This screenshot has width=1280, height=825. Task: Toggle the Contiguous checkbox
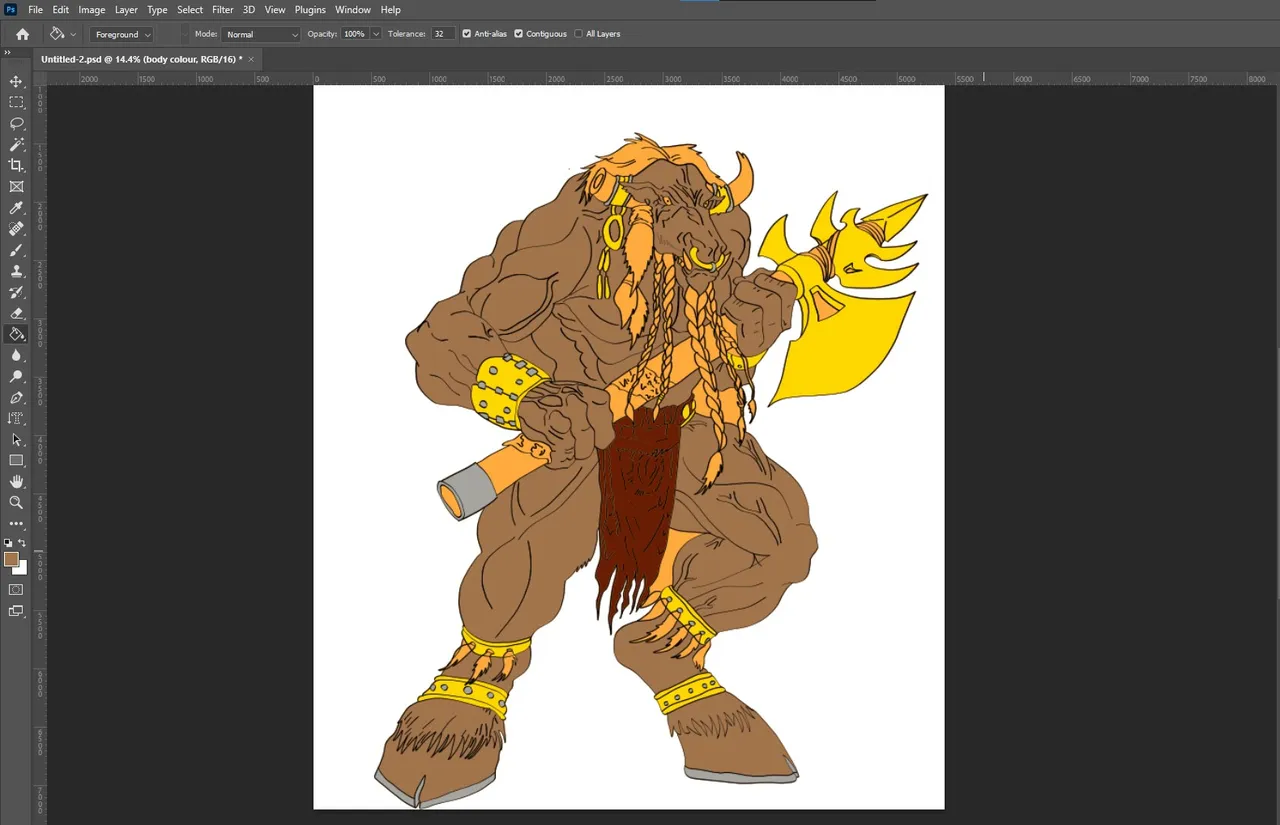(518, 34)
